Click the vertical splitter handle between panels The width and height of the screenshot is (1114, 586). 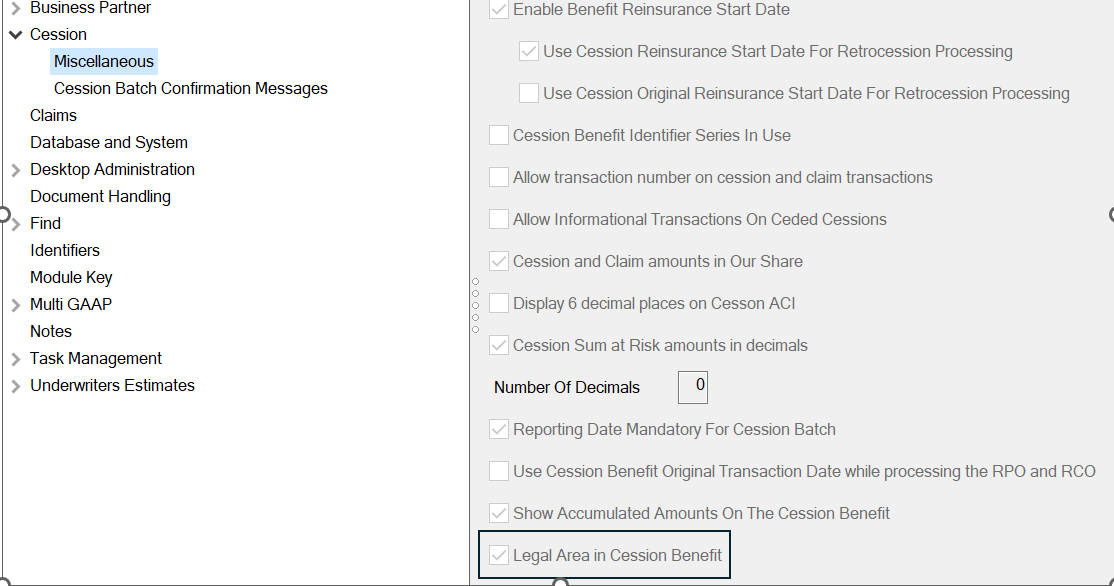475,305
